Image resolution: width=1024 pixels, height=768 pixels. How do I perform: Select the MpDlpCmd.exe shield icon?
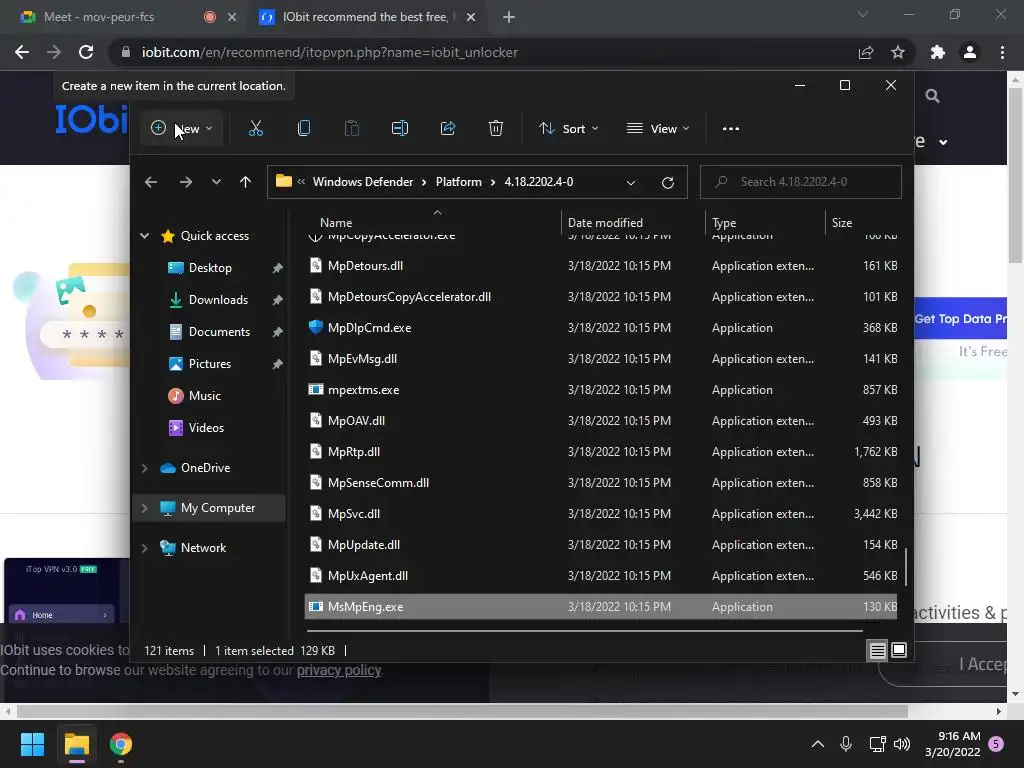coord(315,327)
